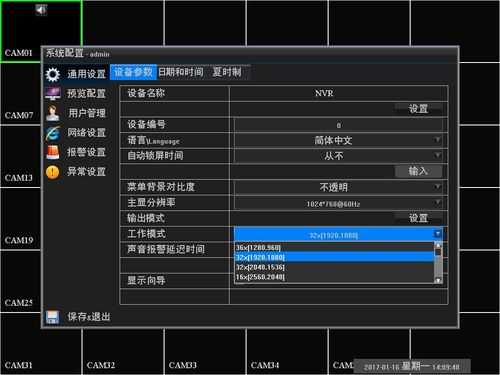Click 设置 button for 输出模式
Image resolution: width=500 pixels, height=375 pixels.
click(x=418, y=218)
